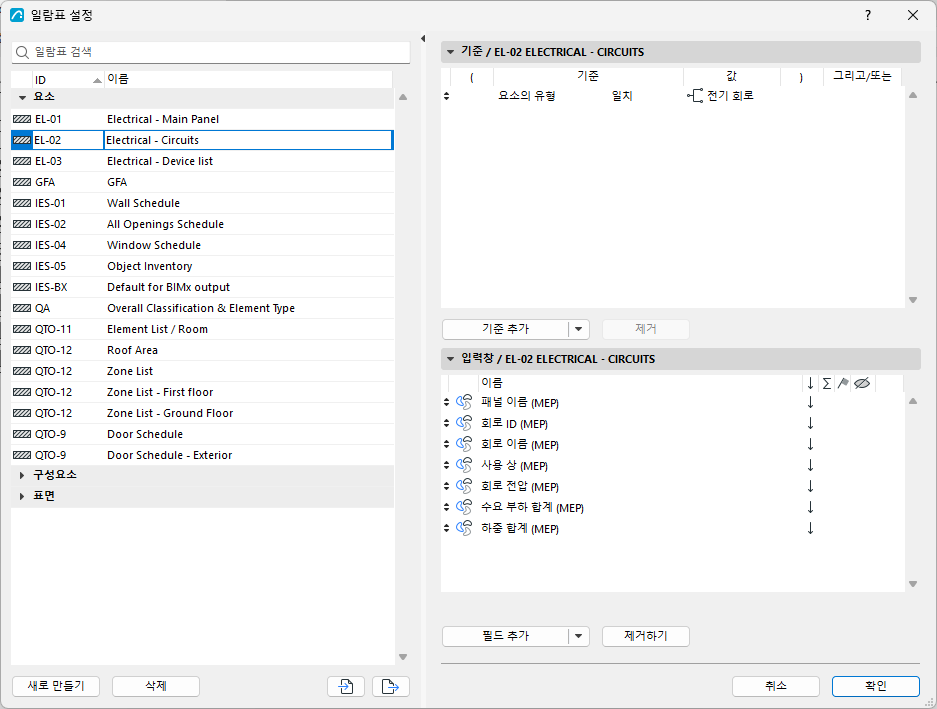
Task: Click the hatch icon beside GFA
Action: click(x=22, y=182)
